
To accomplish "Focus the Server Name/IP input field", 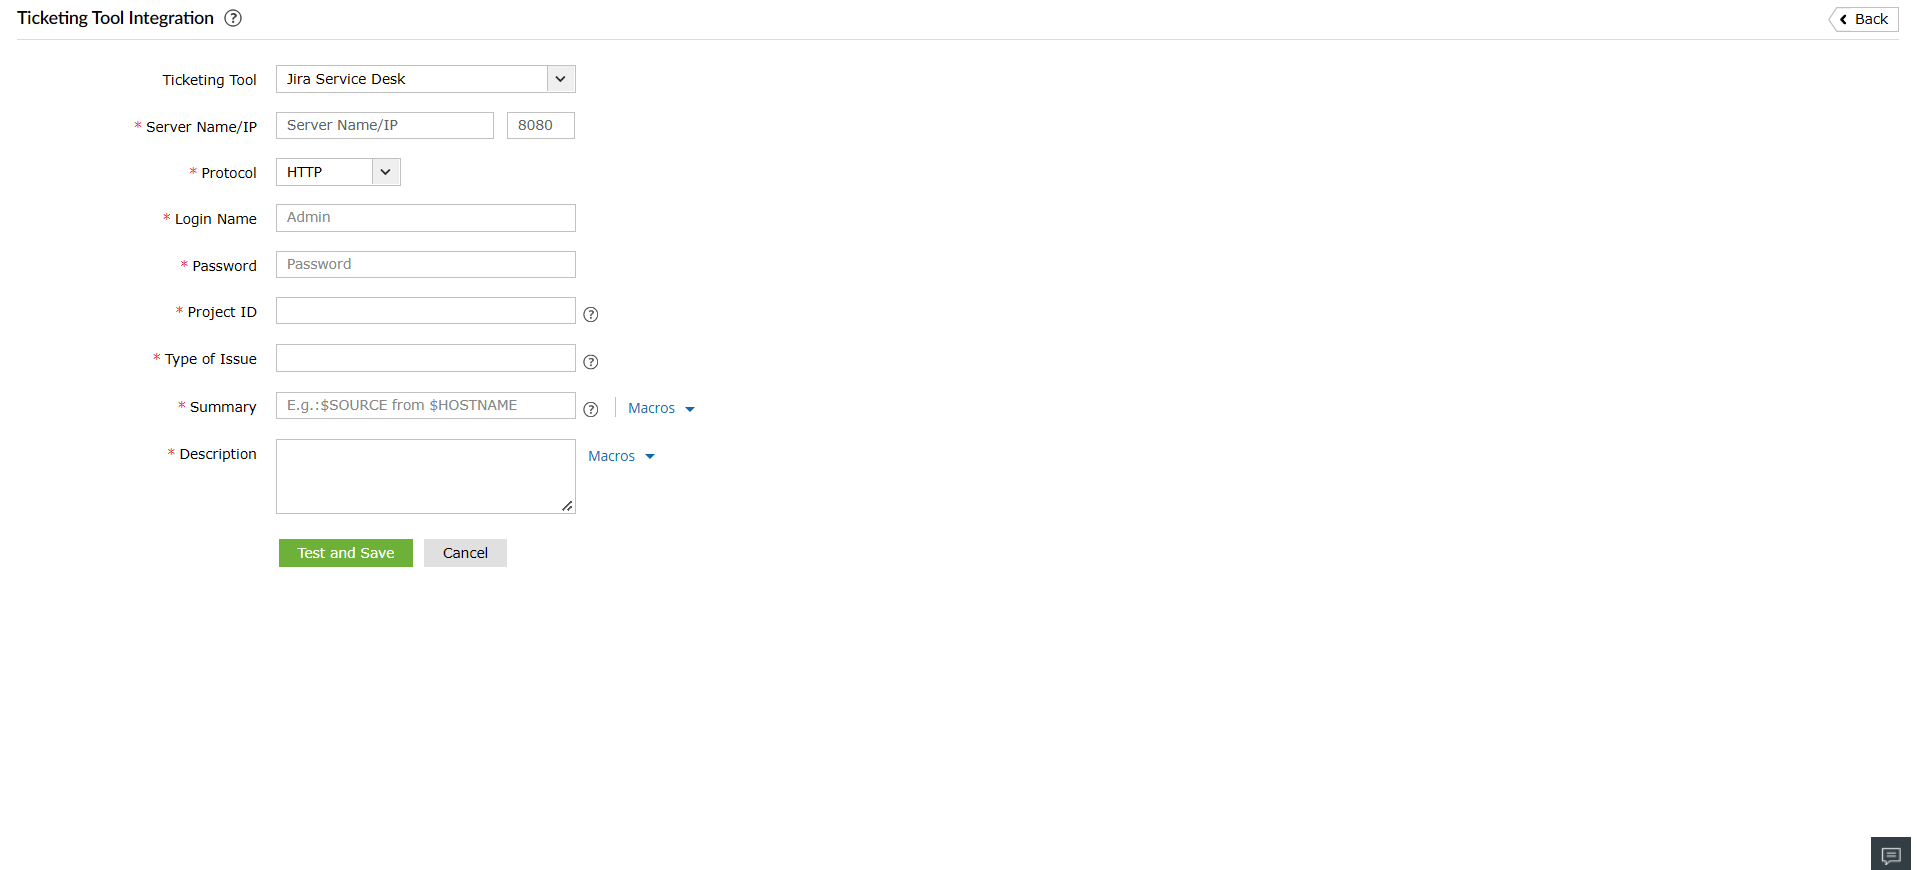I will [x=385, y=125].
